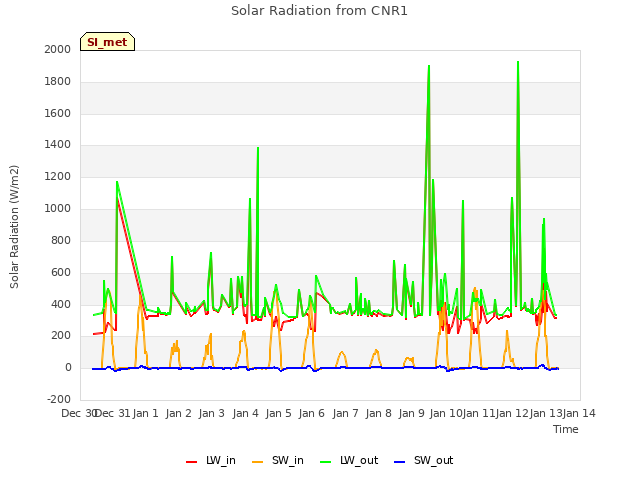Click the 1400 y-axis tick label
The height and width of the screenshot is (480, 640).
click(58, 144)
